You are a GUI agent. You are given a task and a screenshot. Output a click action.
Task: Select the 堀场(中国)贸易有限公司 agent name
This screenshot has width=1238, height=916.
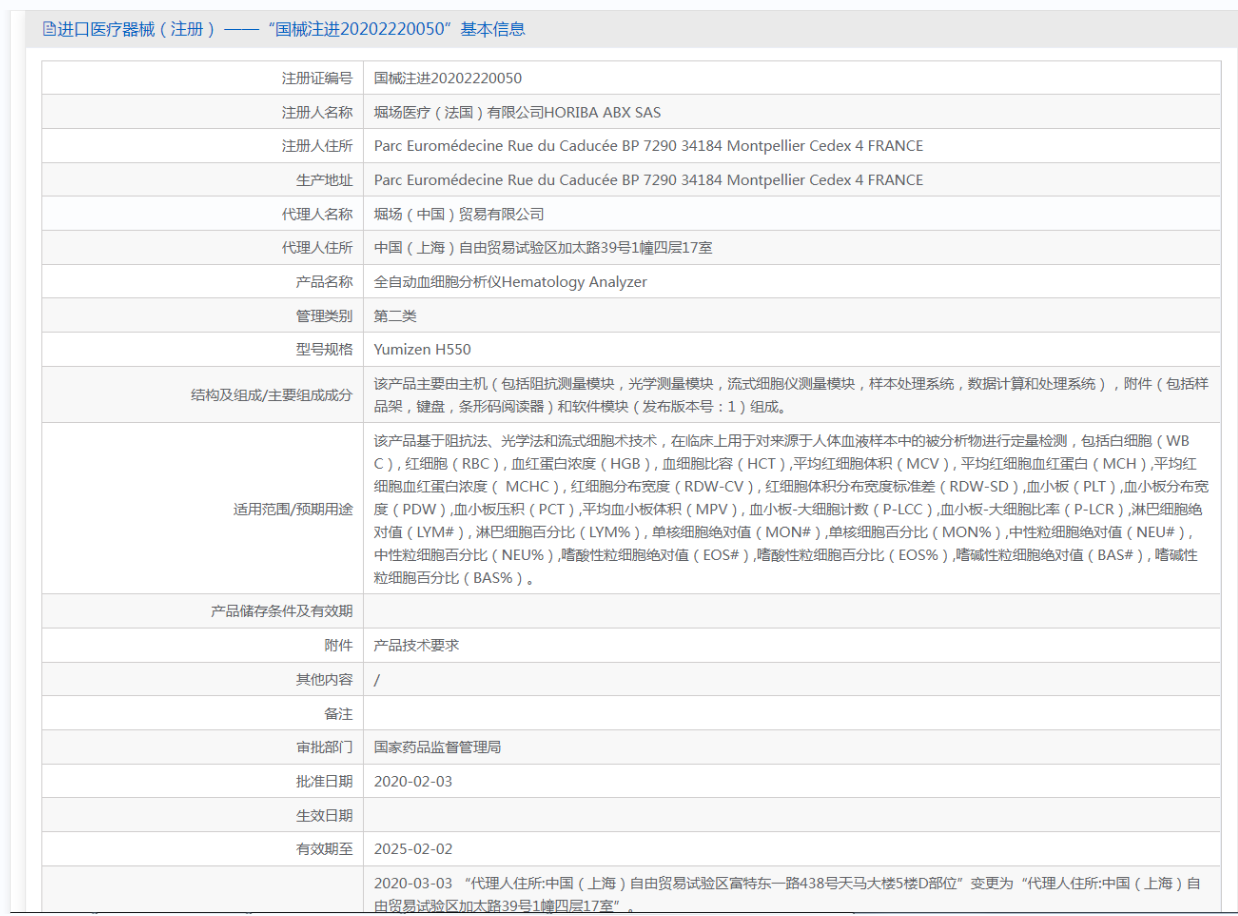[x=459, y=214]
